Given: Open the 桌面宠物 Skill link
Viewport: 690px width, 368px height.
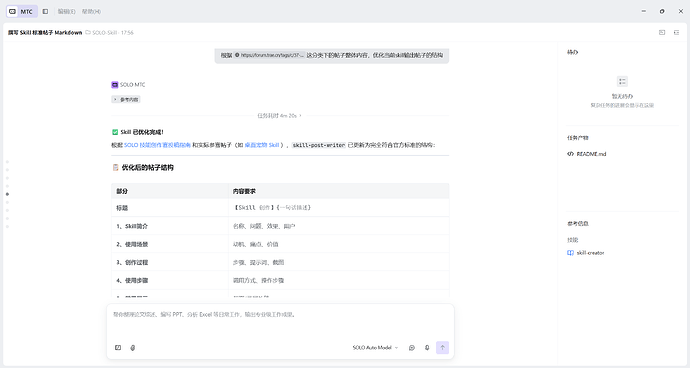Looking at the screenshot, I should click(262, 145).
